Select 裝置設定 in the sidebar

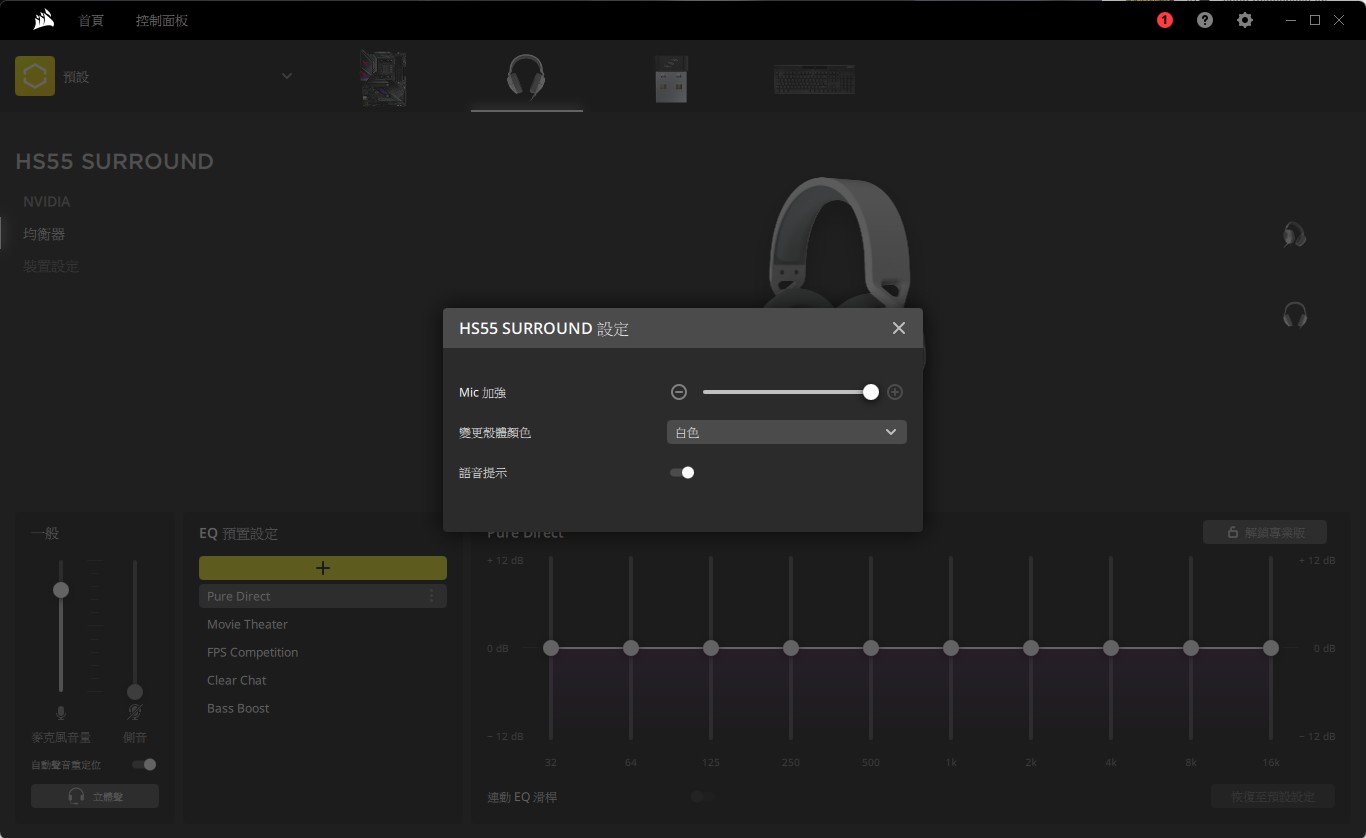51,266
